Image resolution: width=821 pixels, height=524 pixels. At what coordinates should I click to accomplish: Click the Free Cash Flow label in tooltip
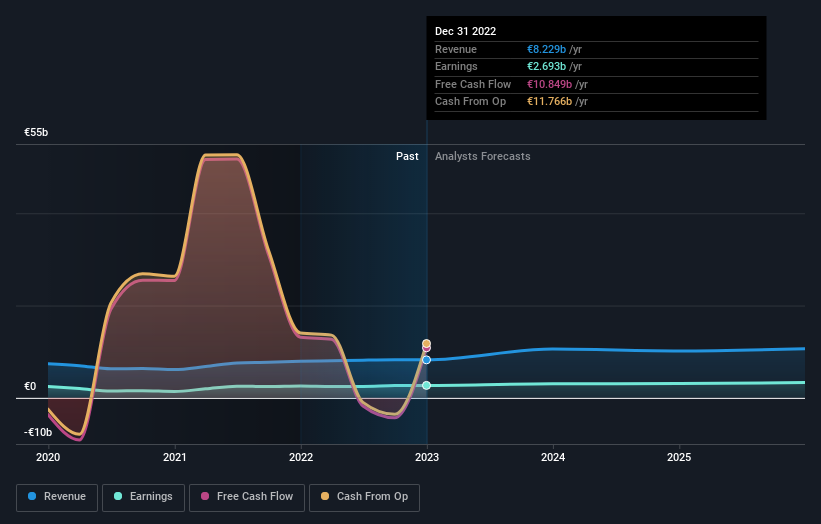pos(473,84)
